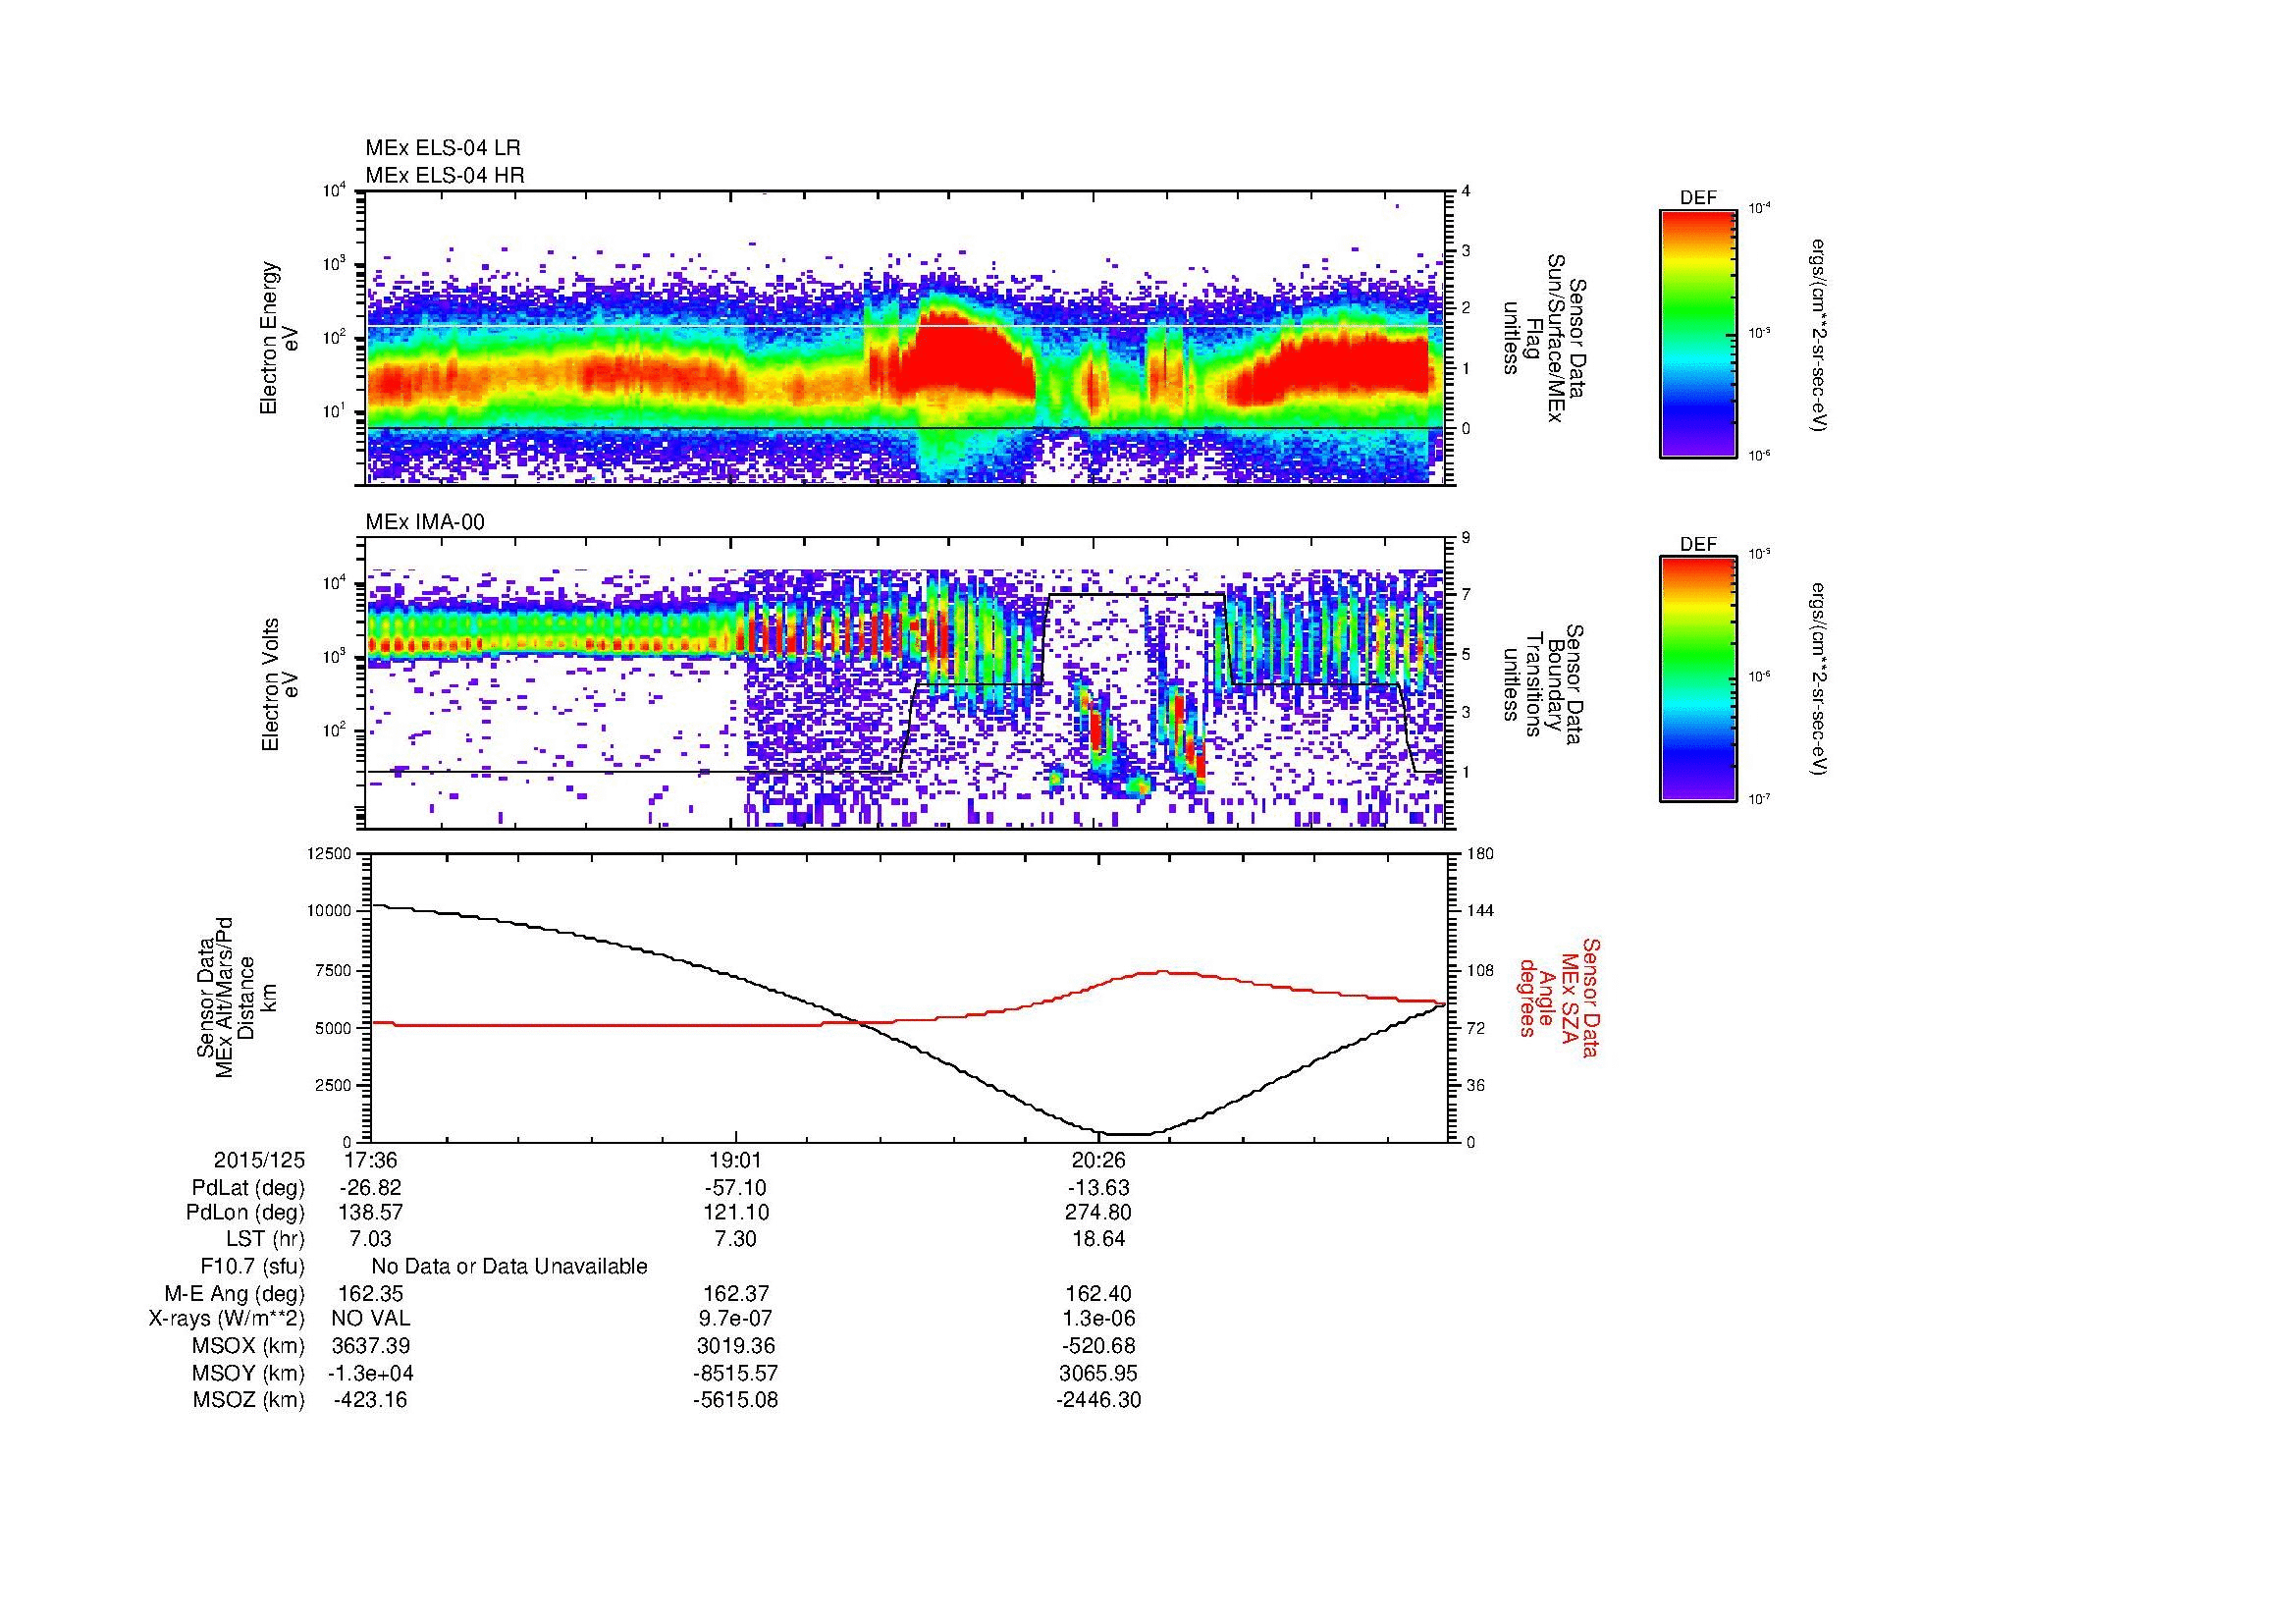Click MSOX value '-520.68'
2296x1623 pixels.
tap(1098, 1346)
